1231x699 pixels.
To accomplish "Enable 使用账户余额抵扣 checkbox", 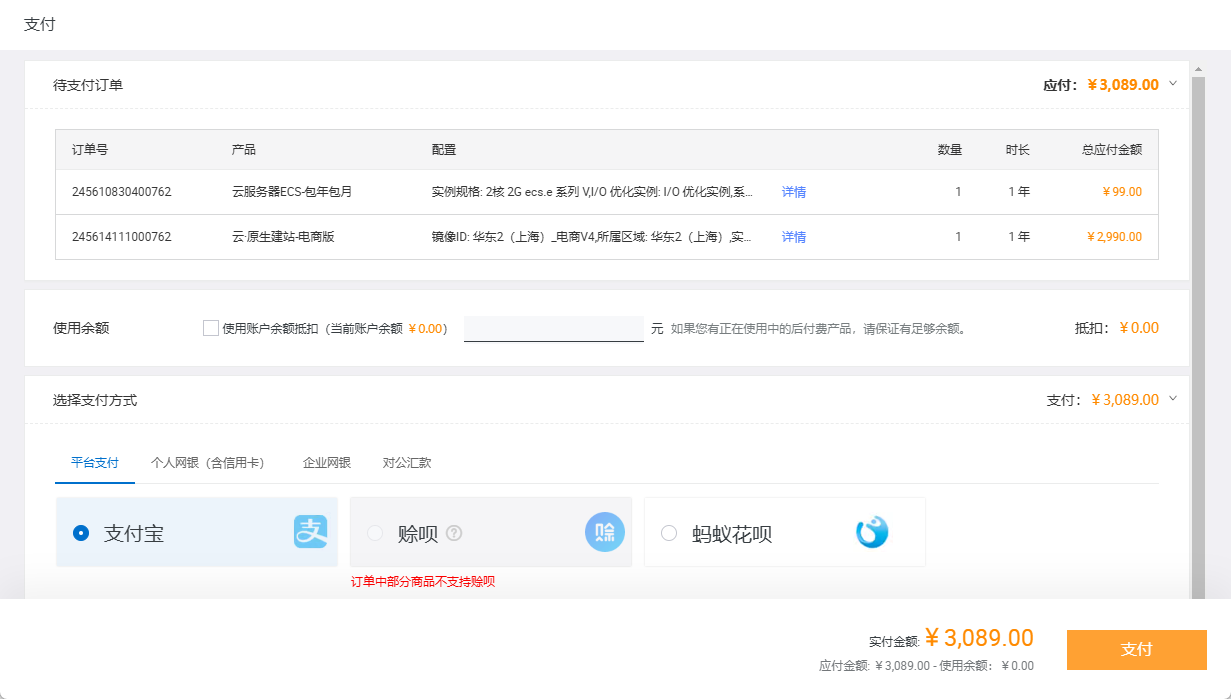I will [x=211, y=328].
